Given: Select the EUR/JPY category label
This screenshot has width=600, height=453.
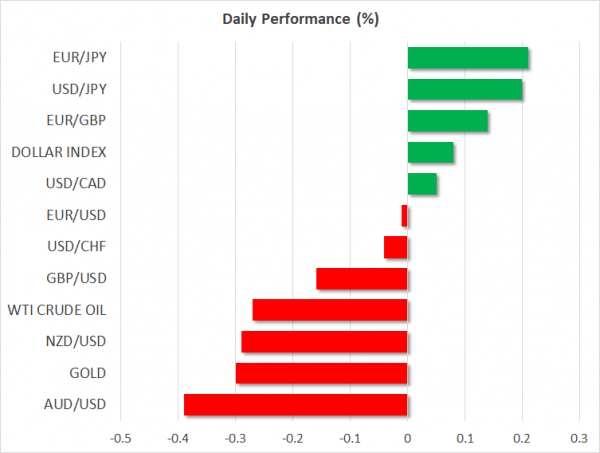Looking at the screenshot, I should pyautogui.click(x=80, y=58).
